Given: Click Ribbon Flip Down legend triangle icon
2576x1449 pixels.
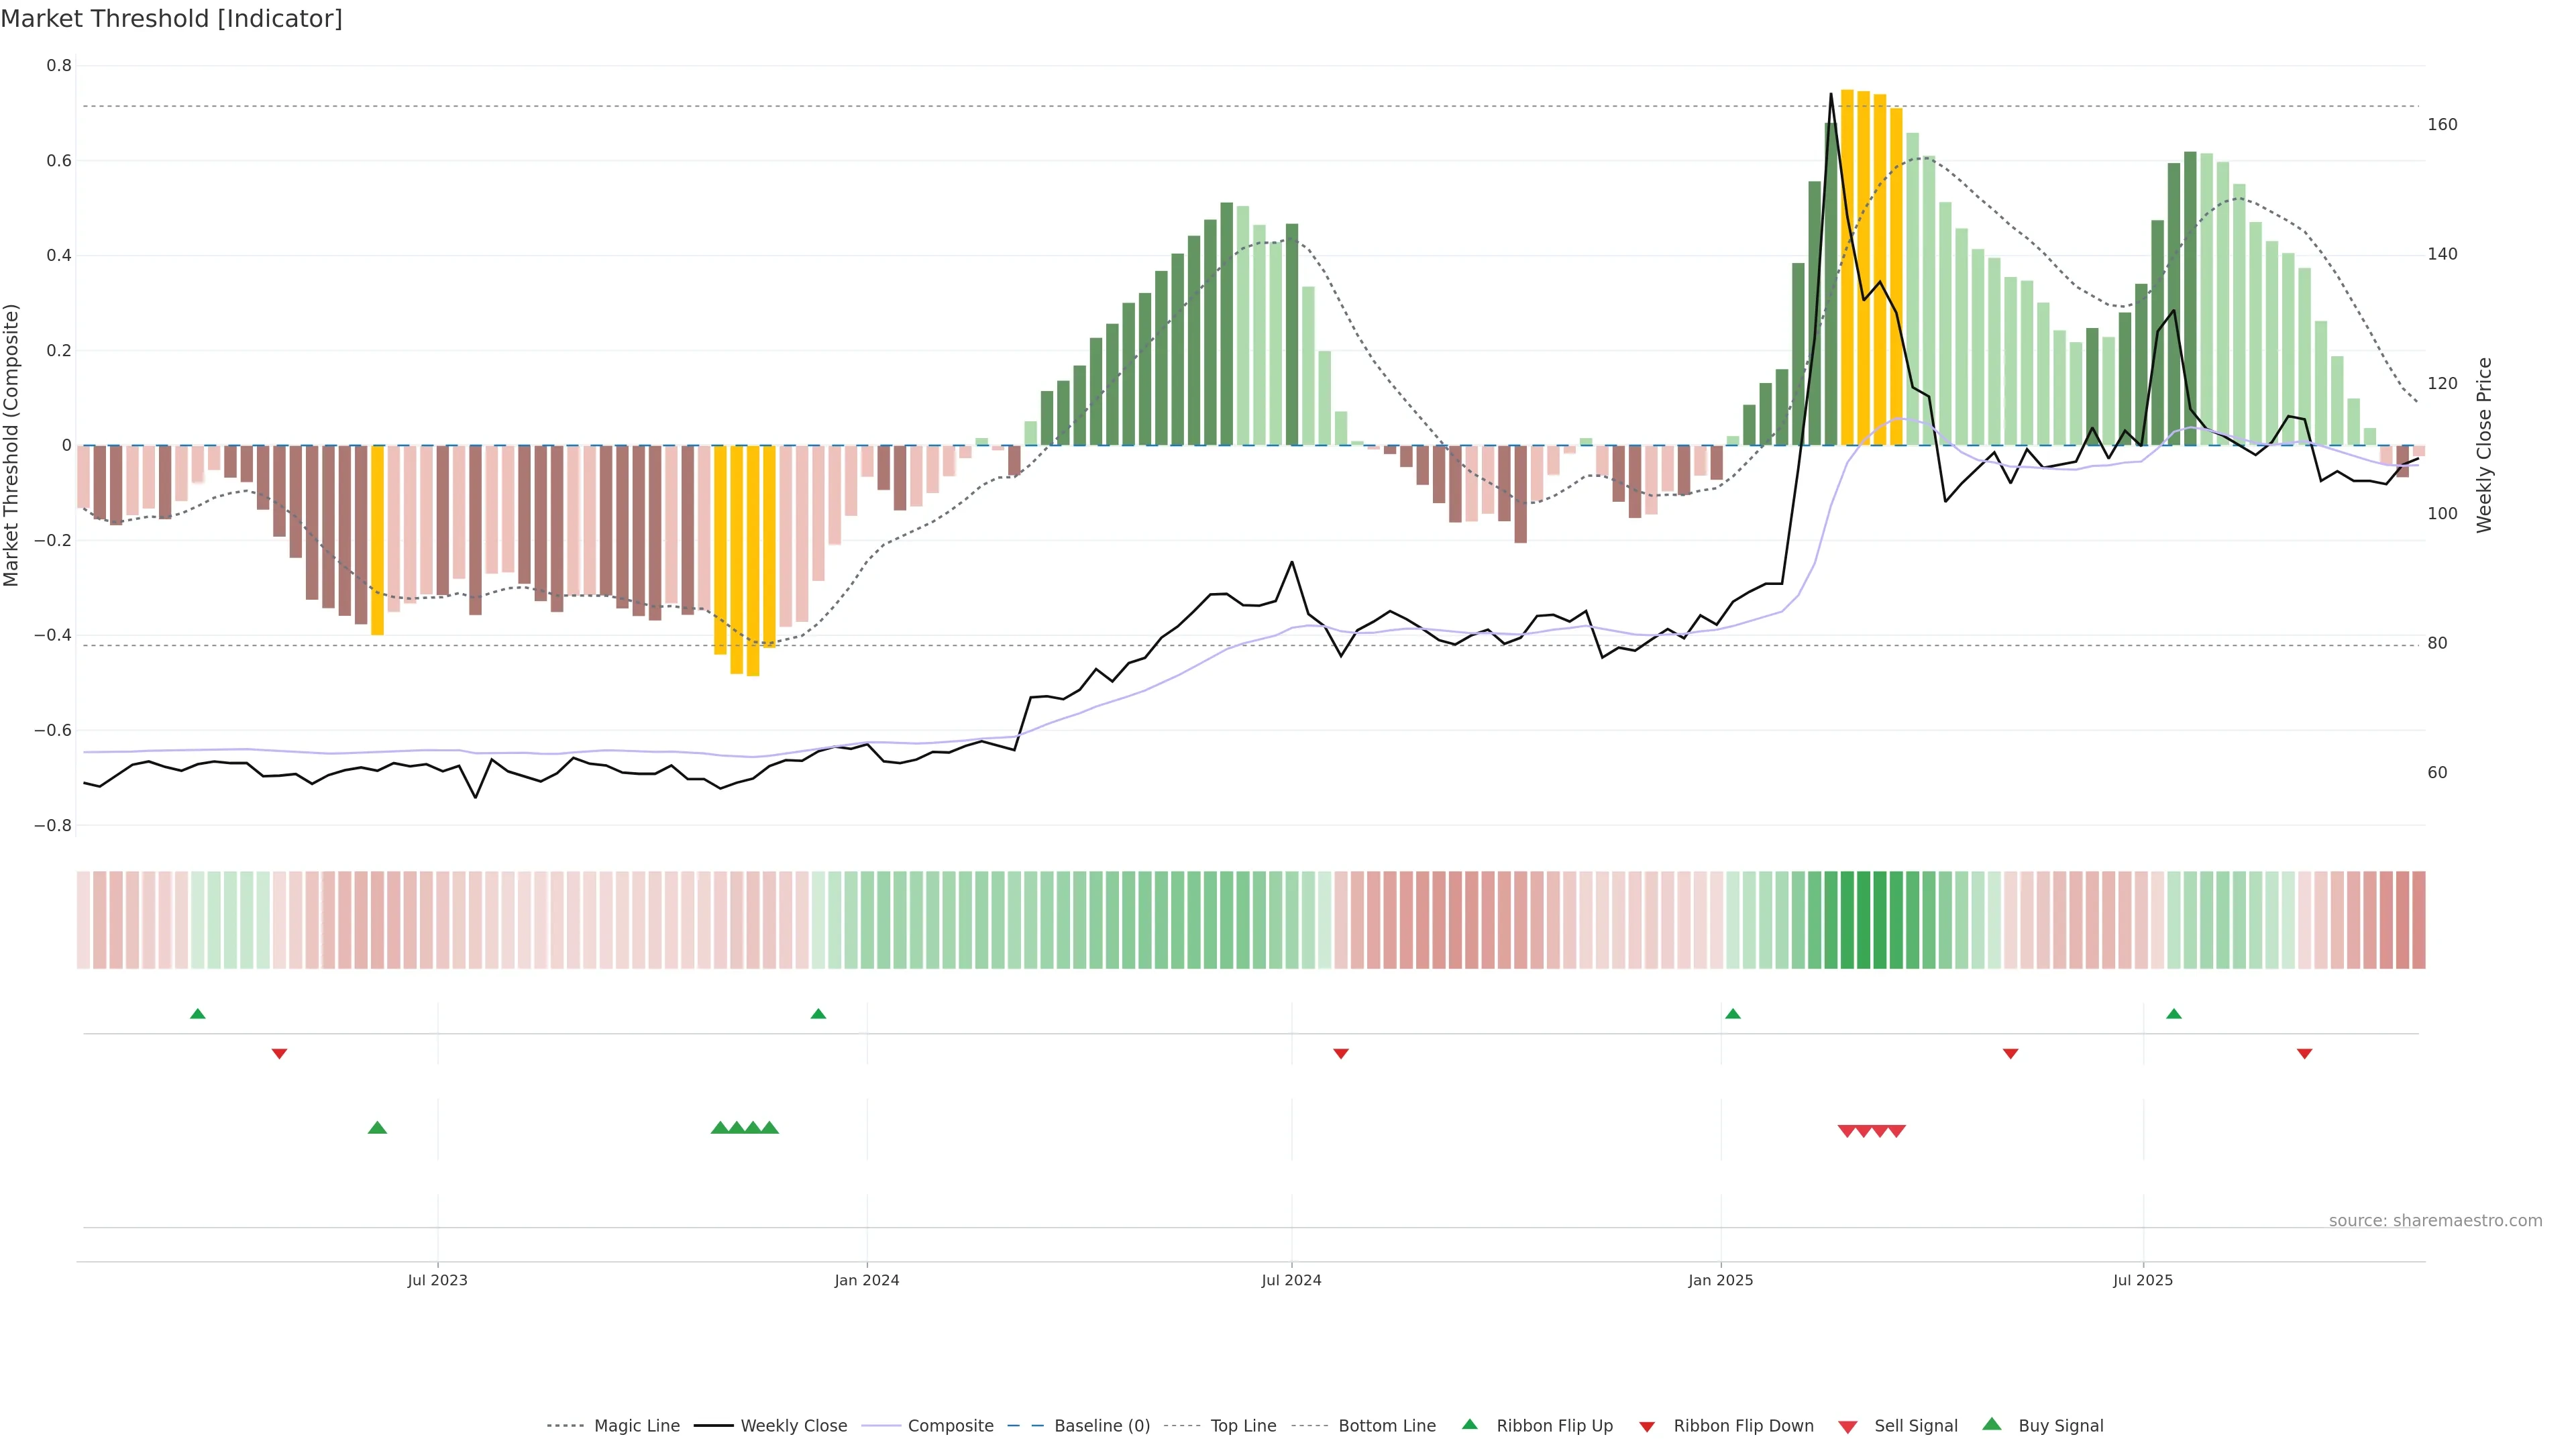Looking at the screenshot, I should pos(1647,1427).
